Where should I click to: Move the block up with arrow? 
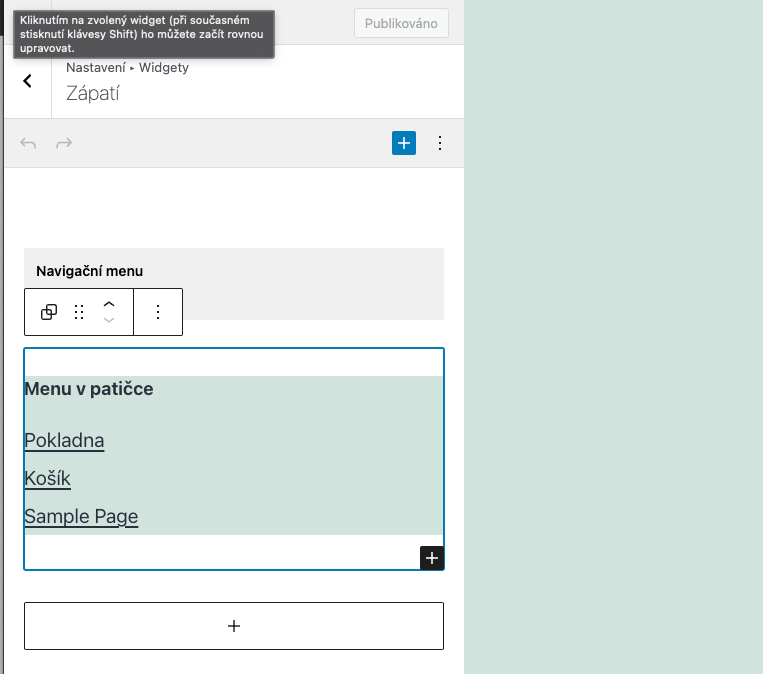click(x=109, y=305)
